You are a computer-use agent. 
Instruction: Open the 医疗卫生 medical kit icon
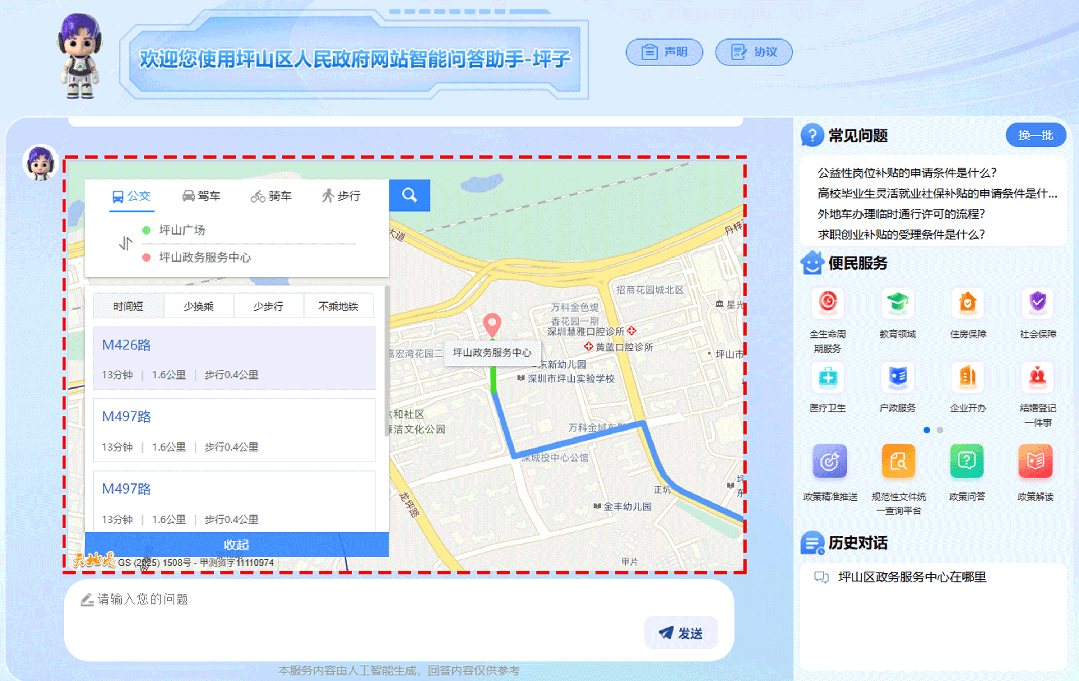[x=827, y=378]
